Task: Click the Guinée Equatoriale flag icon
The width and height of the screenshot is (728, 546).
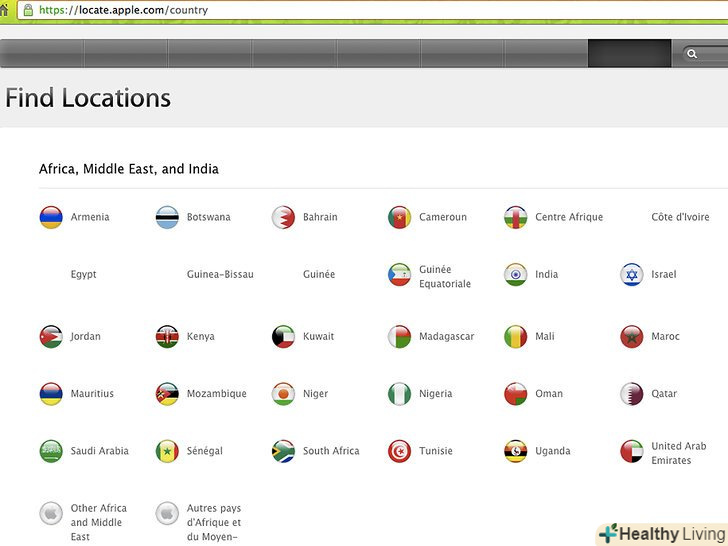Action: 399,274
